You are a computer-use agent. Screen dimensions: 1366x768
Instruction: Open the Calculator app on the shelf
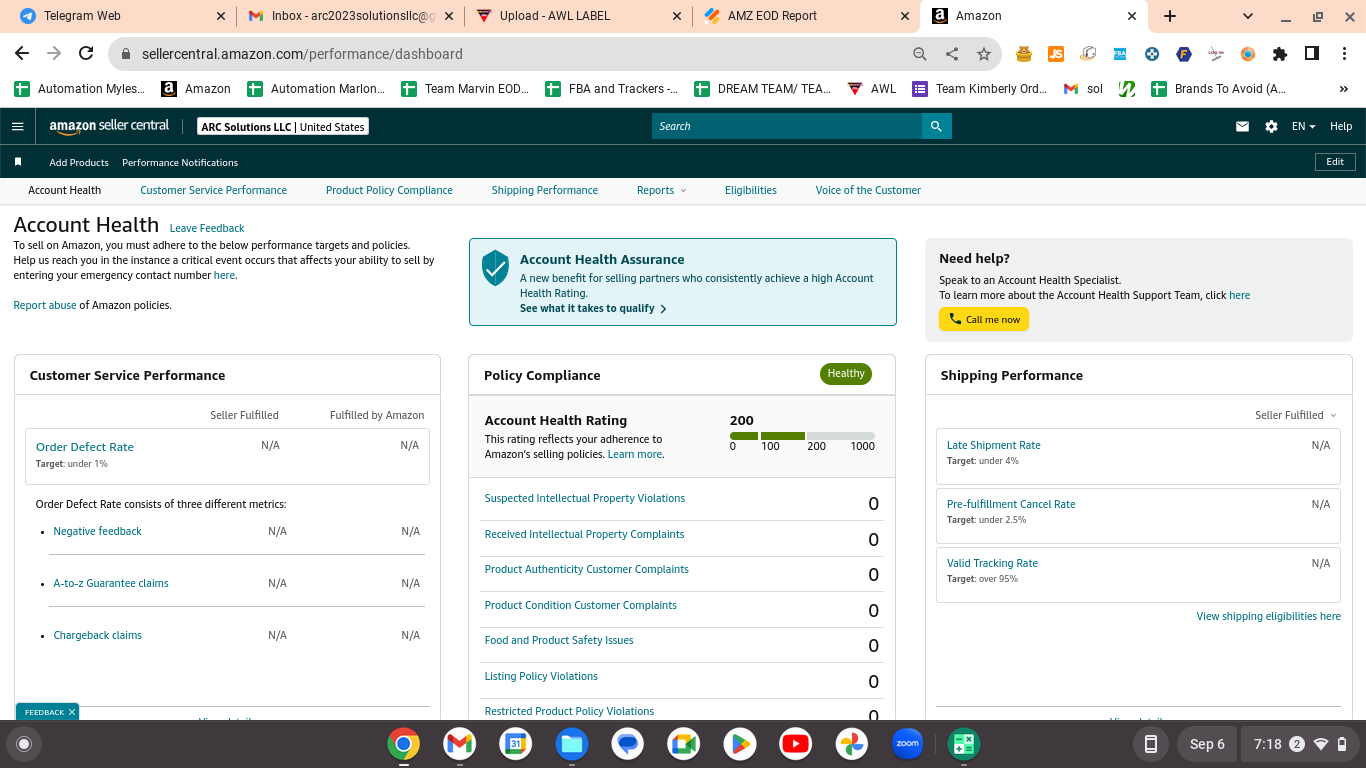click(x=963, y=744)
